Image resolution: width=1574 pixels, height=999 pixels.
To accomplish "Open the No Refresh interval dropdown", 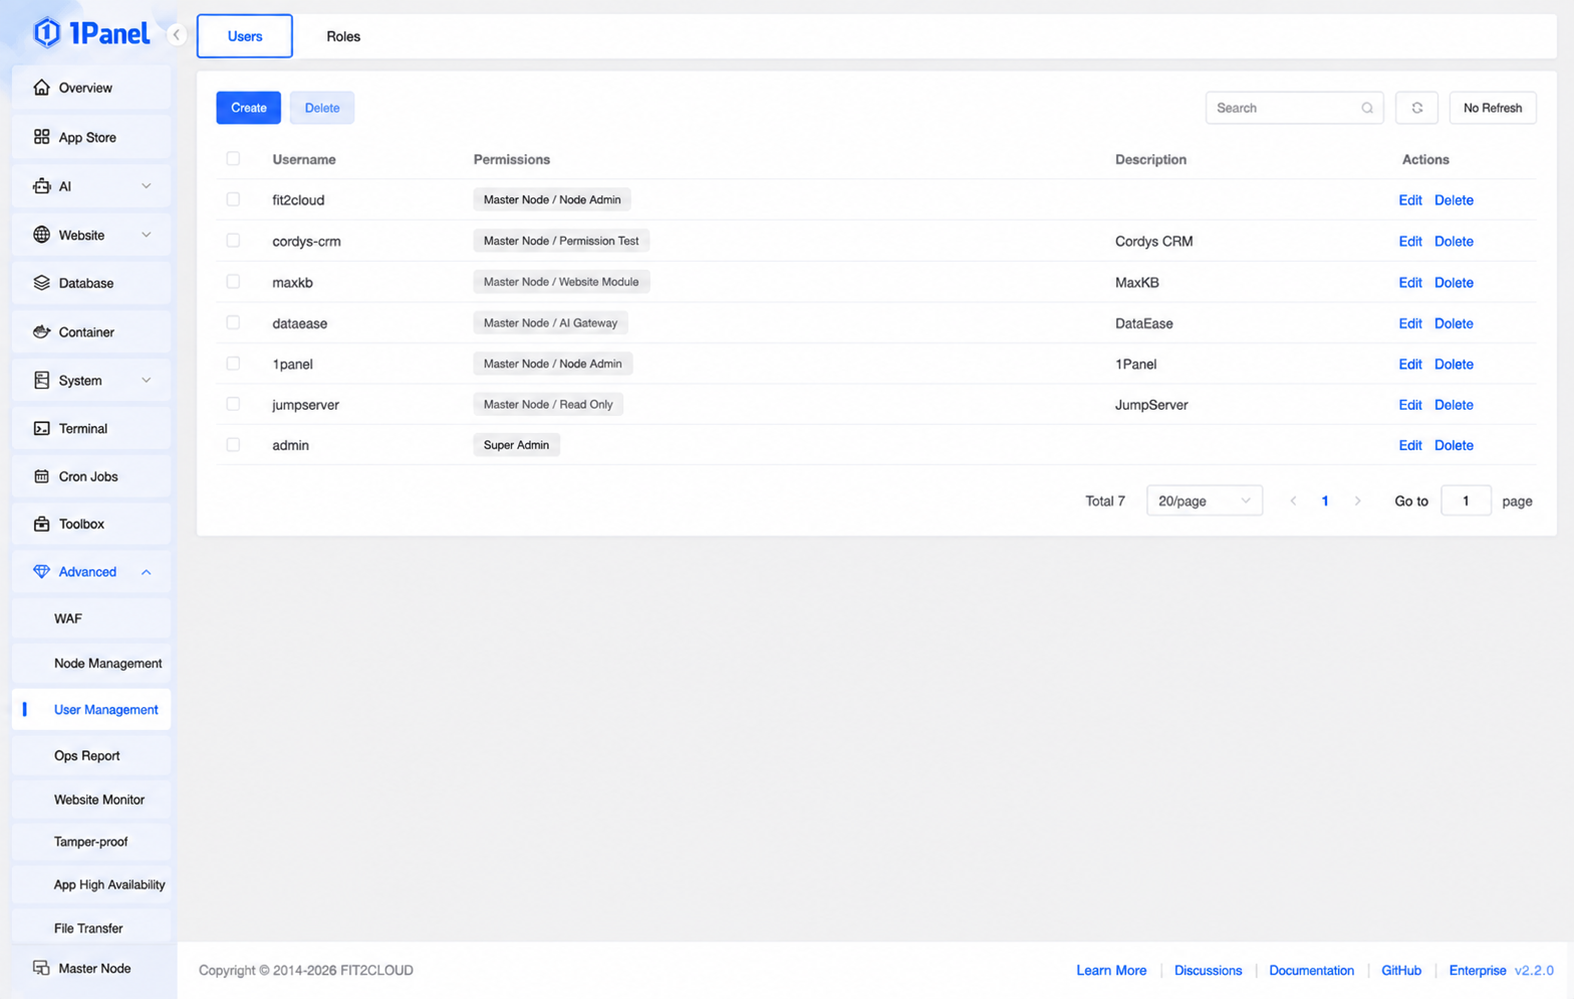I will tap(1492, 108).
